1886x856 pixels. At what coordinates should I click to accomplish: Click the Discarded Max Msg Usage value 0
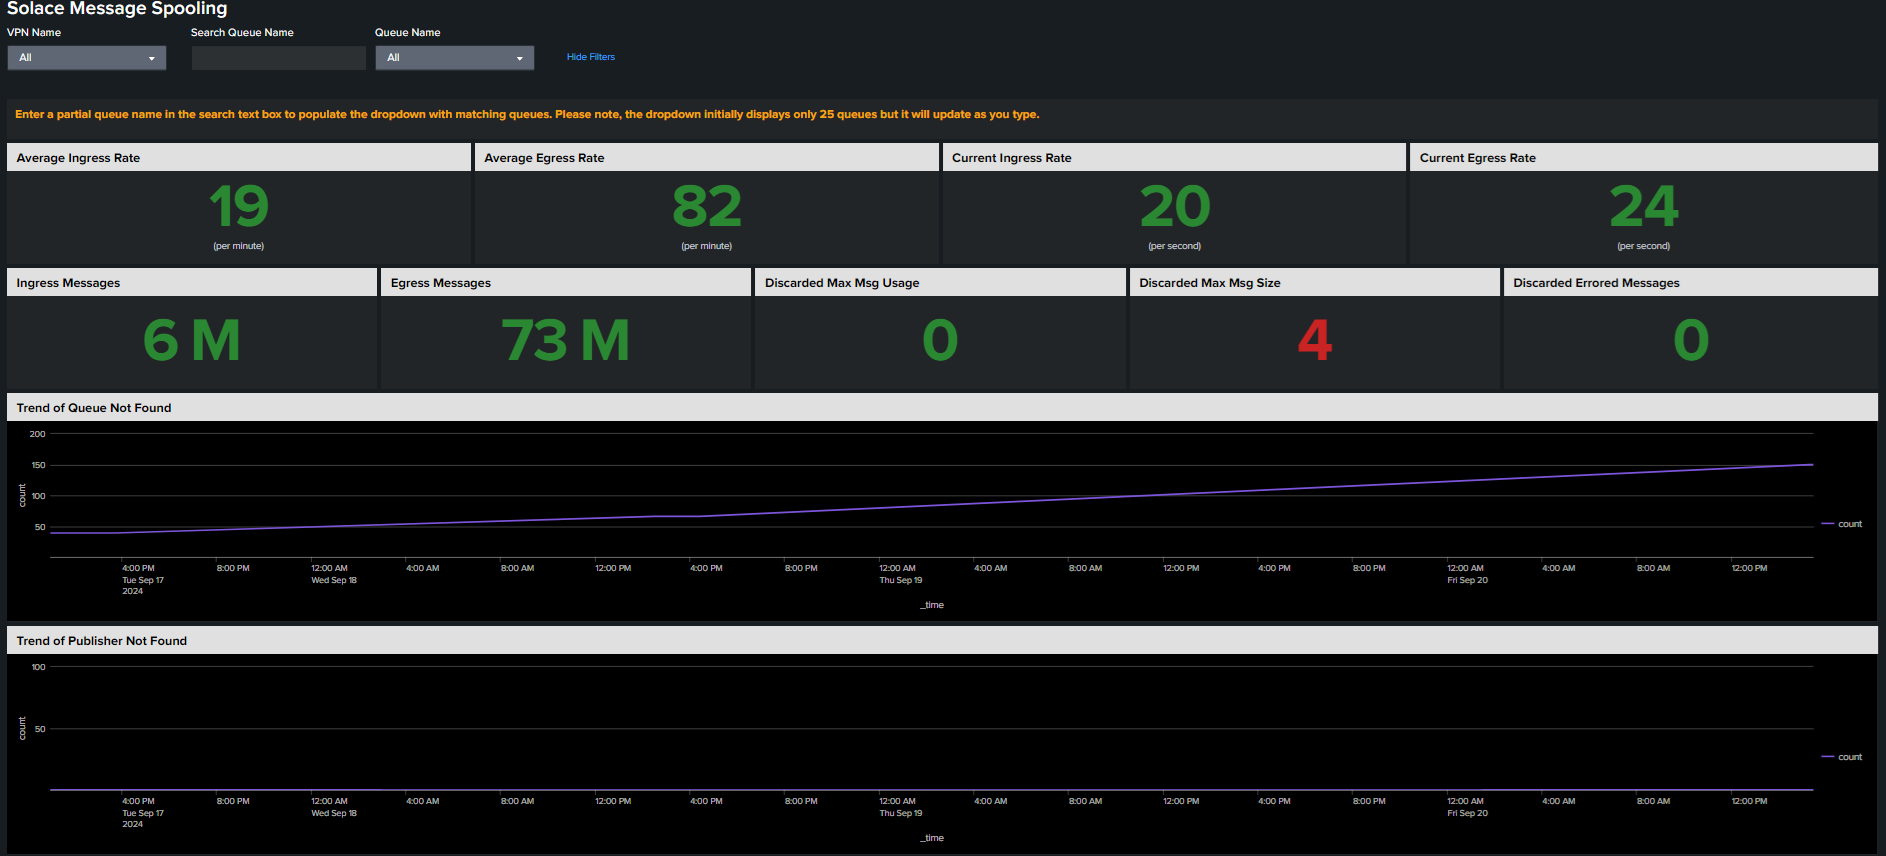[940, 340]
